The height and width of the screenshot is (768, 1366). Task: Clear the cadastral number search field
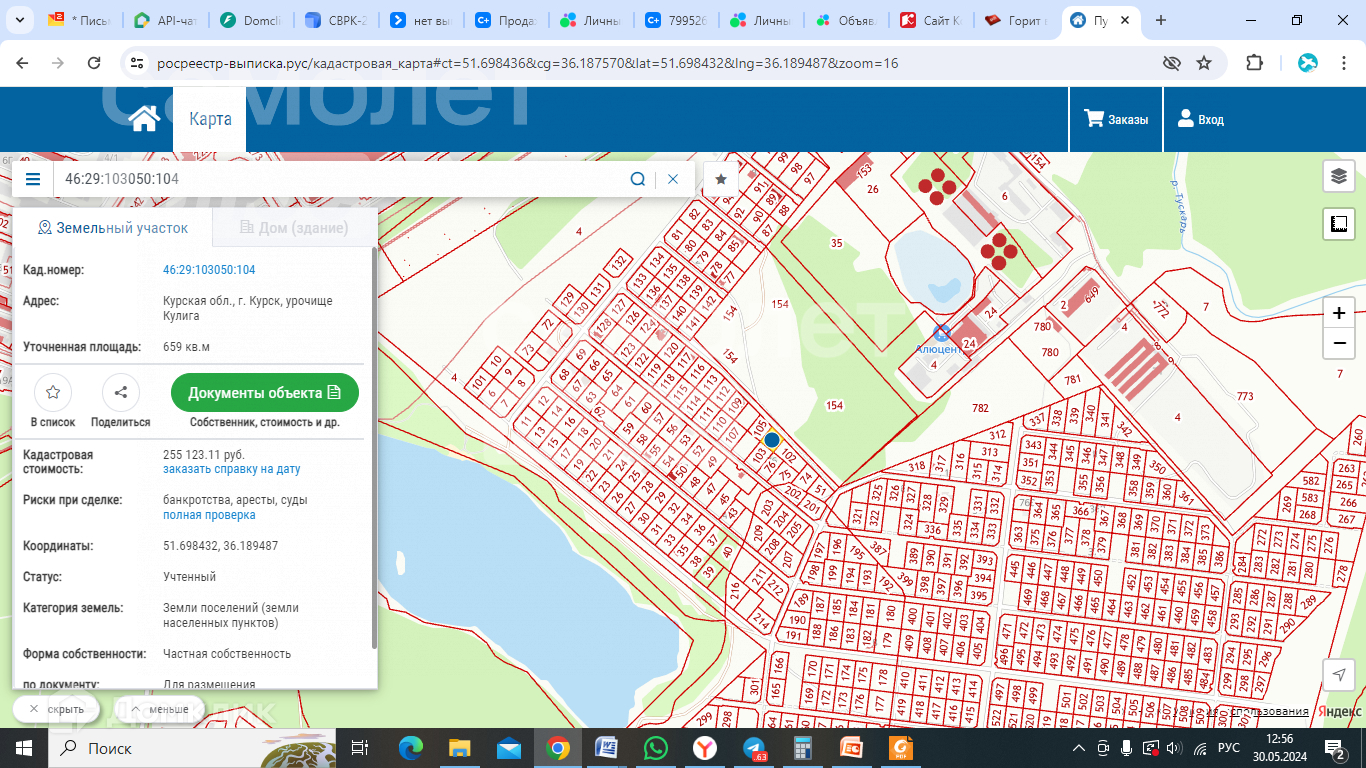673,179
